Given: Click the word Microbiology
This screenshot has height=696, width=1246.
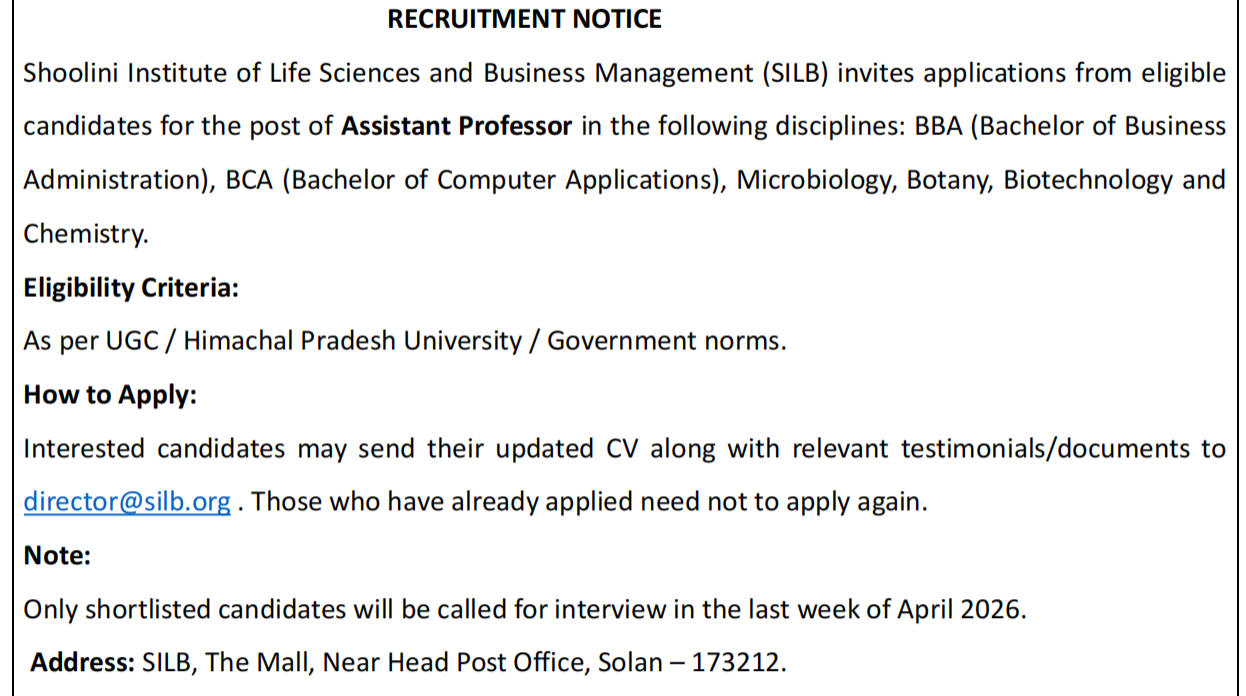Looking at the screenshot, I should coord(813,181).
